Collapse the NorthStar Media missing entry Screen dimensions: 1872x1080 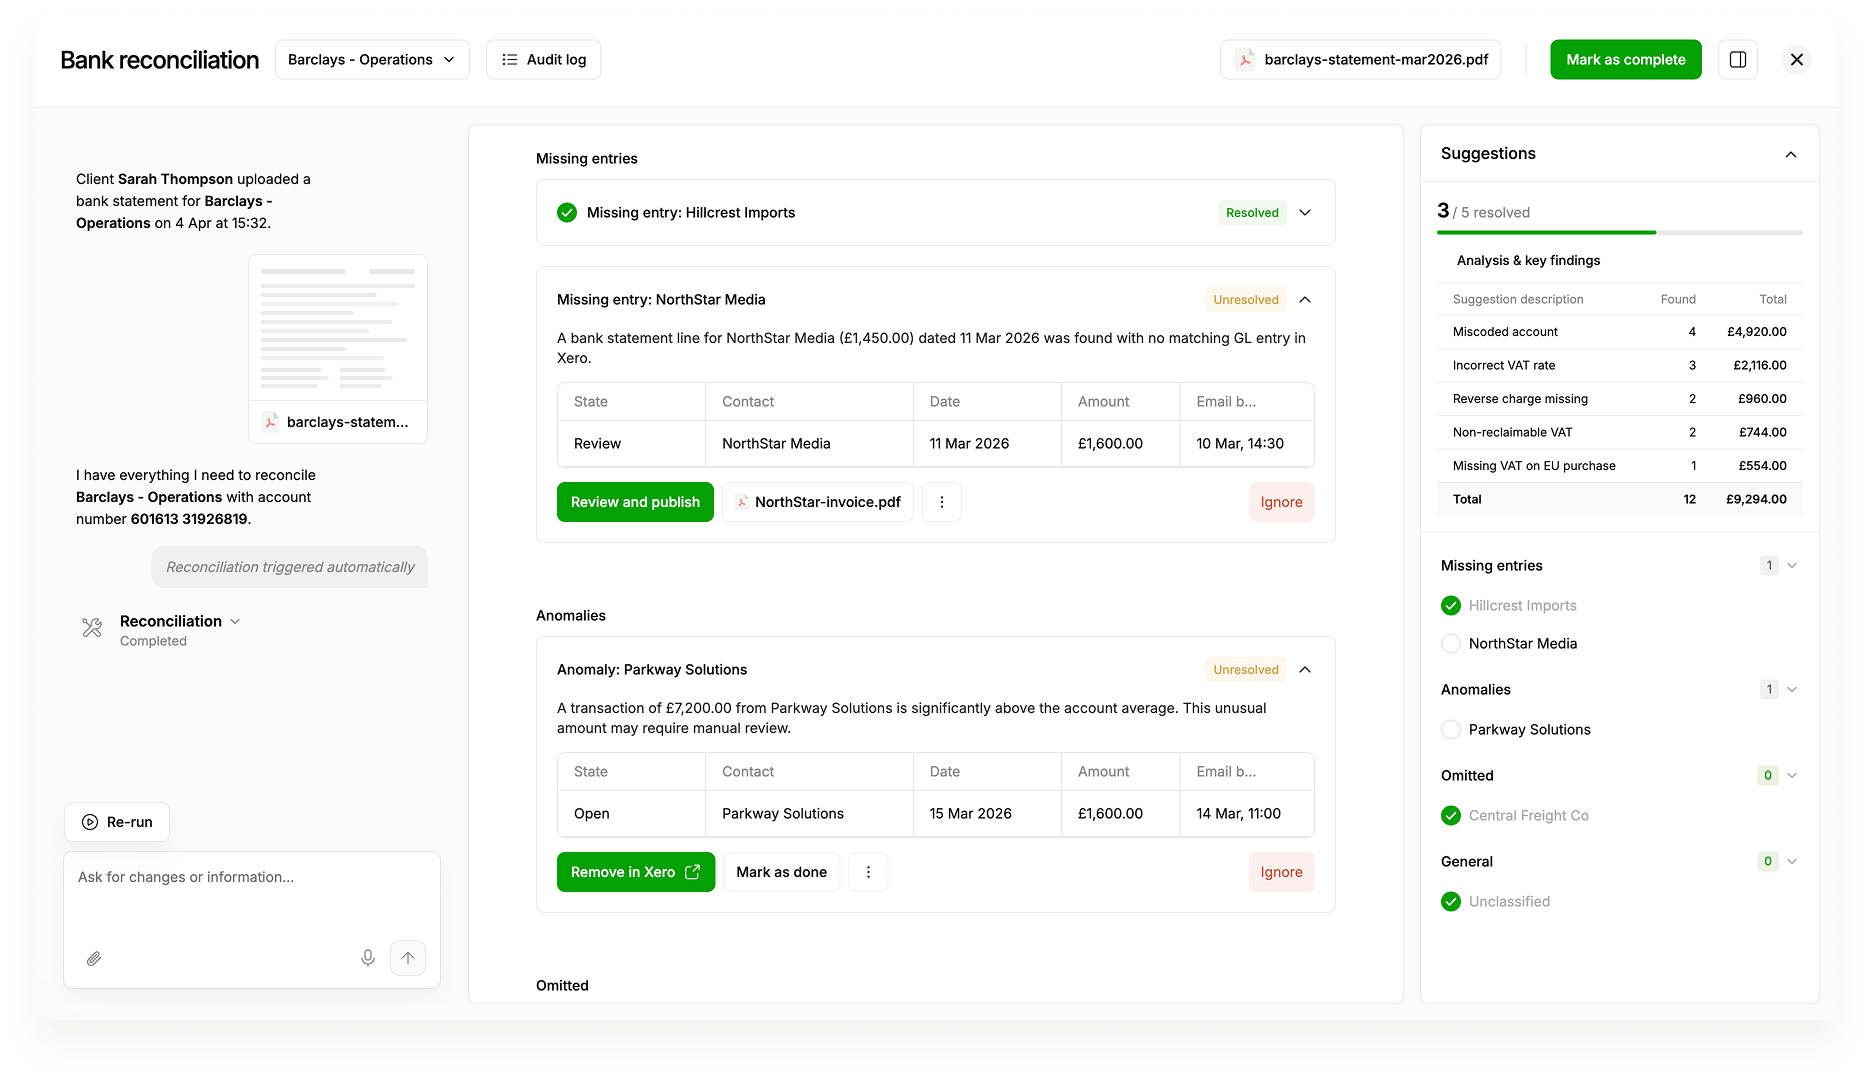pyautogui.click(x=1305, y=300)
